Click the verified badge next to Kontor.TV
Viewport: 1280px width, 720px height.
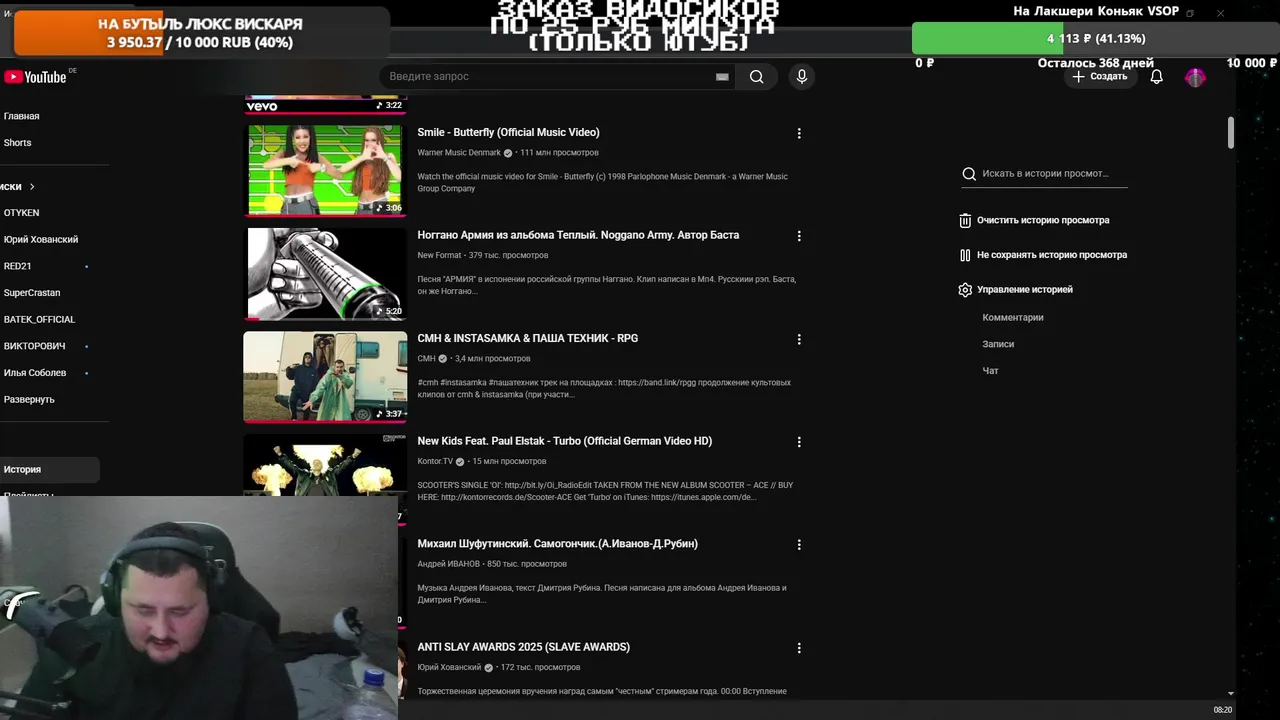pos(460,462)
